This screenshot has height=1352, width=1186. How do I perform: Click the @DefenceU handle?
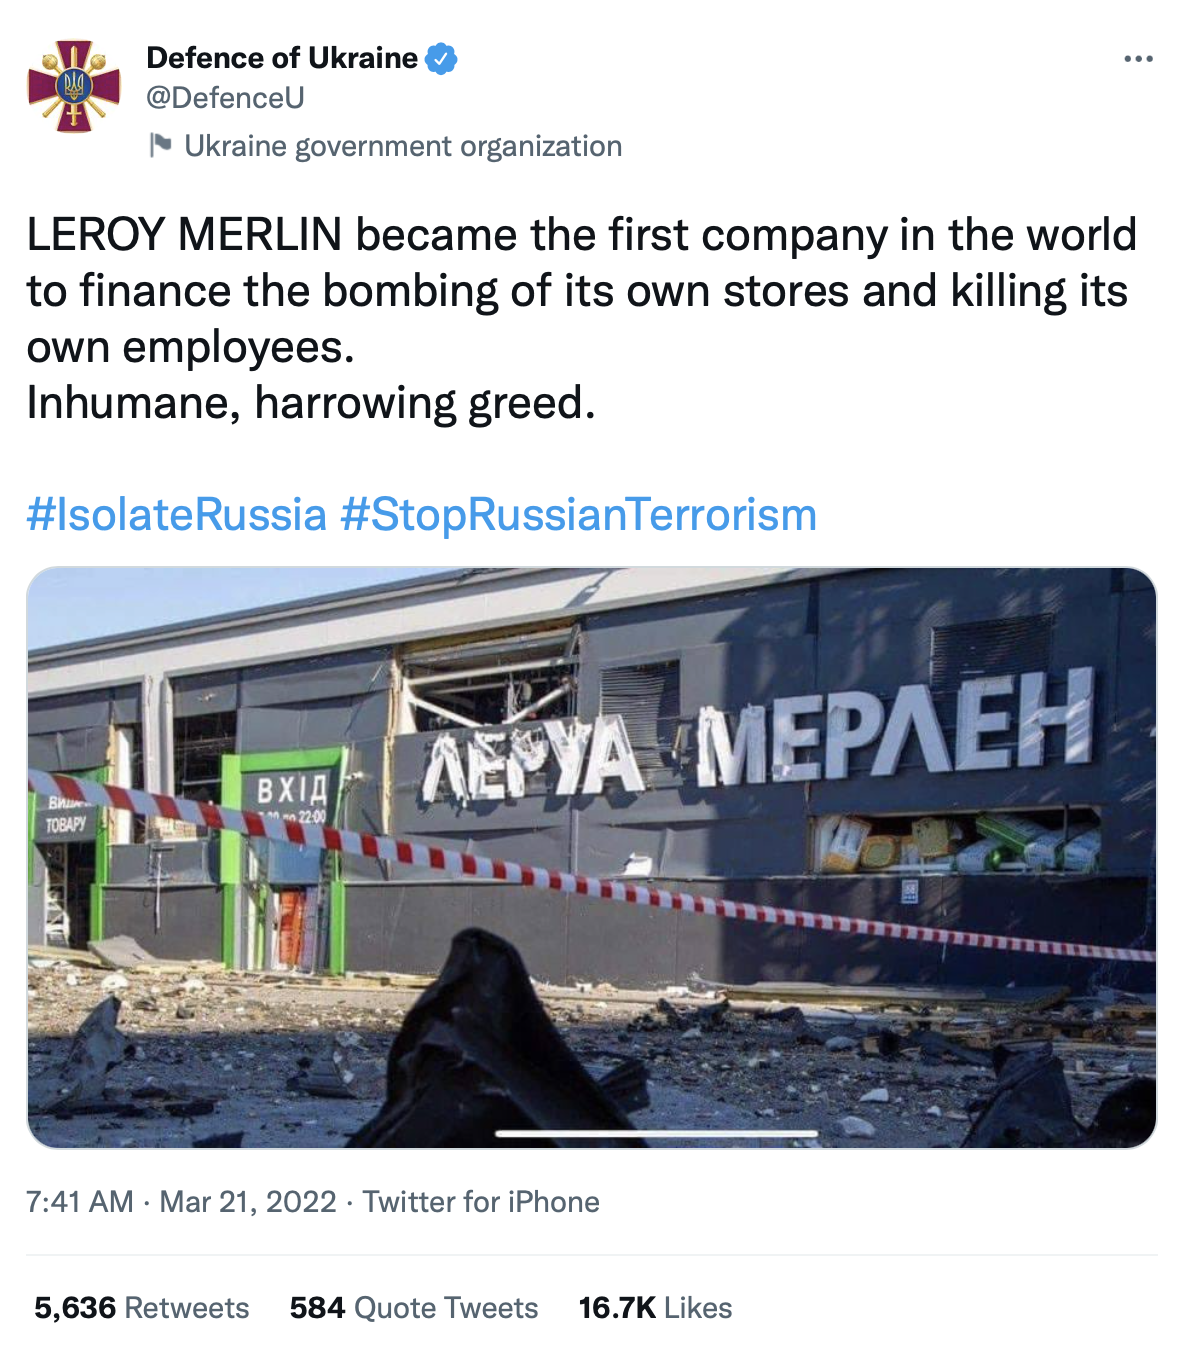point(225,98)
